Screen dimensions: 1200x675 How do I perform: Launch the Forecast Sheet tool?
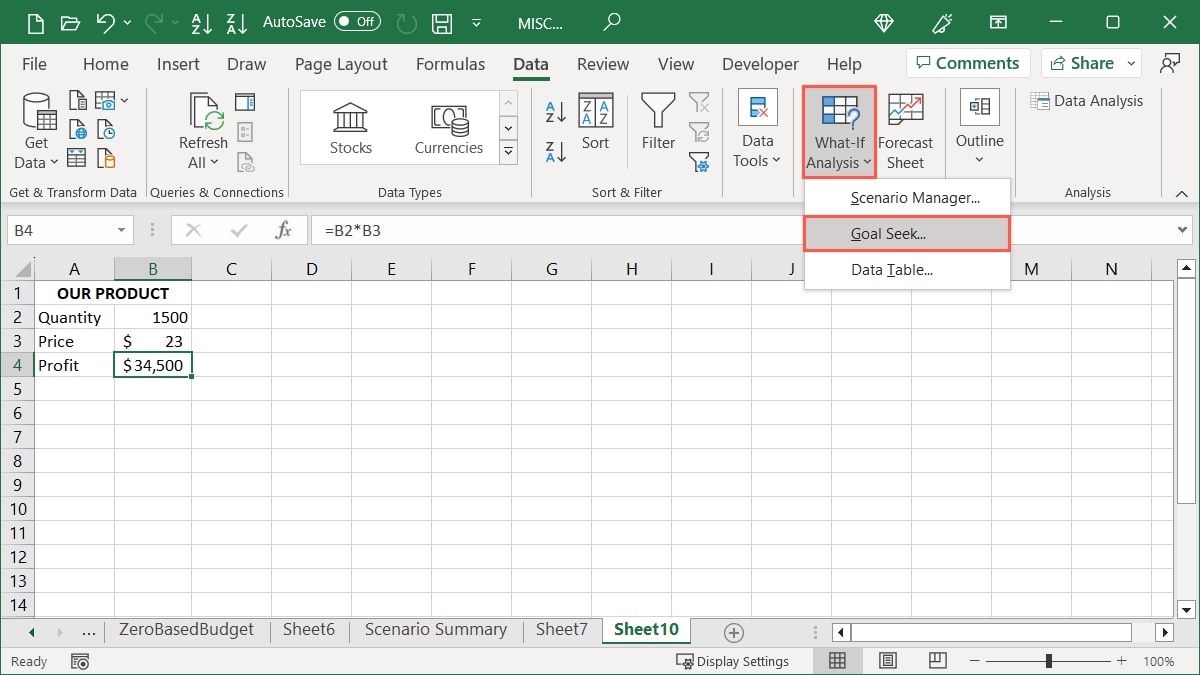pyautogui.click(x=905, y=127)
